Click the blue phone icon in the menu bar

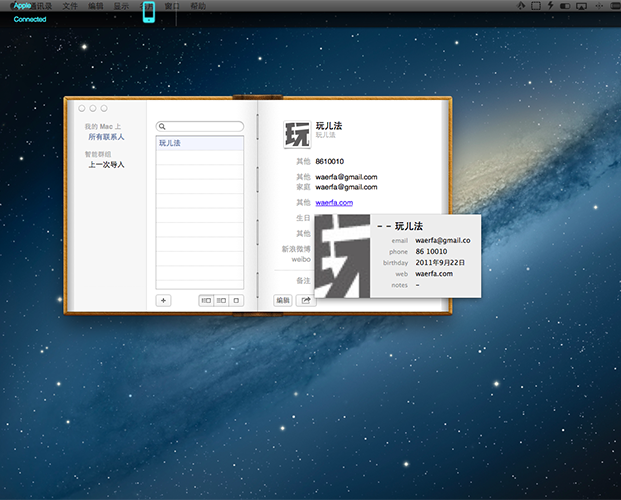click(x=149, y=12)
